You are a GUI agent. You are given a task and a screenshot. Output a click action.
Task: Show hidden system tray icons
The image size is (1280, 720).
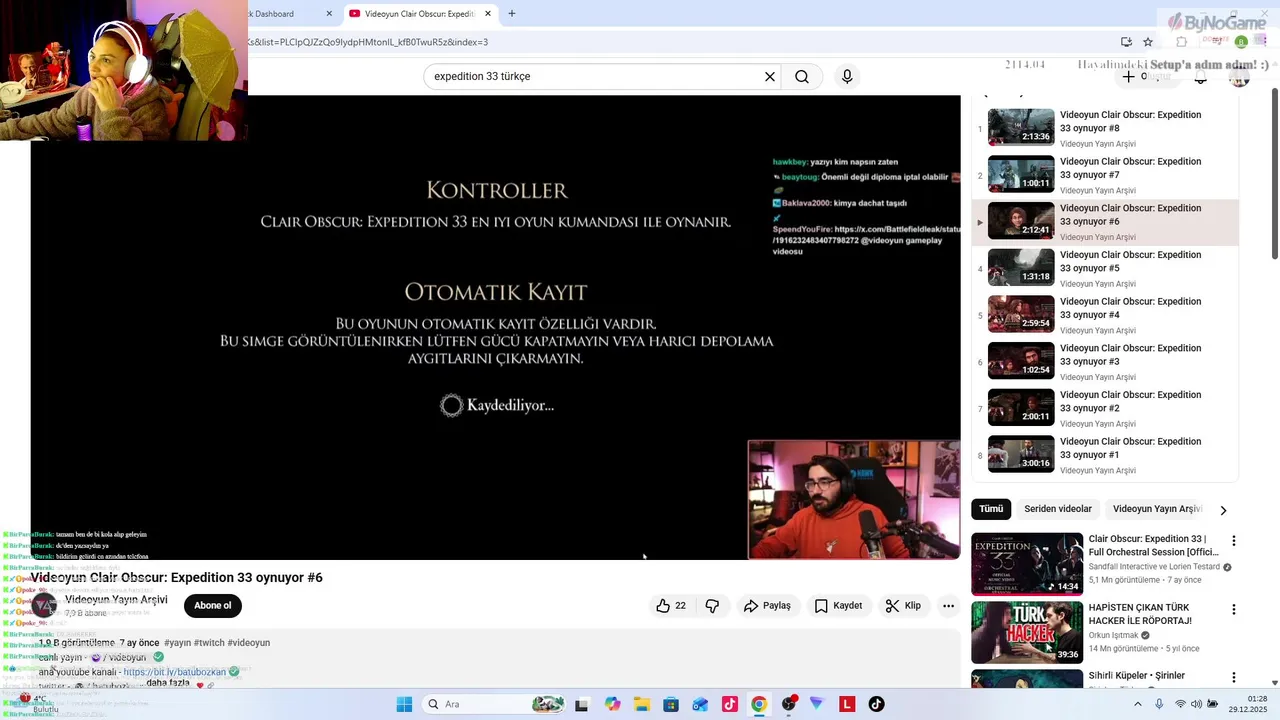tap(1137, 704)
